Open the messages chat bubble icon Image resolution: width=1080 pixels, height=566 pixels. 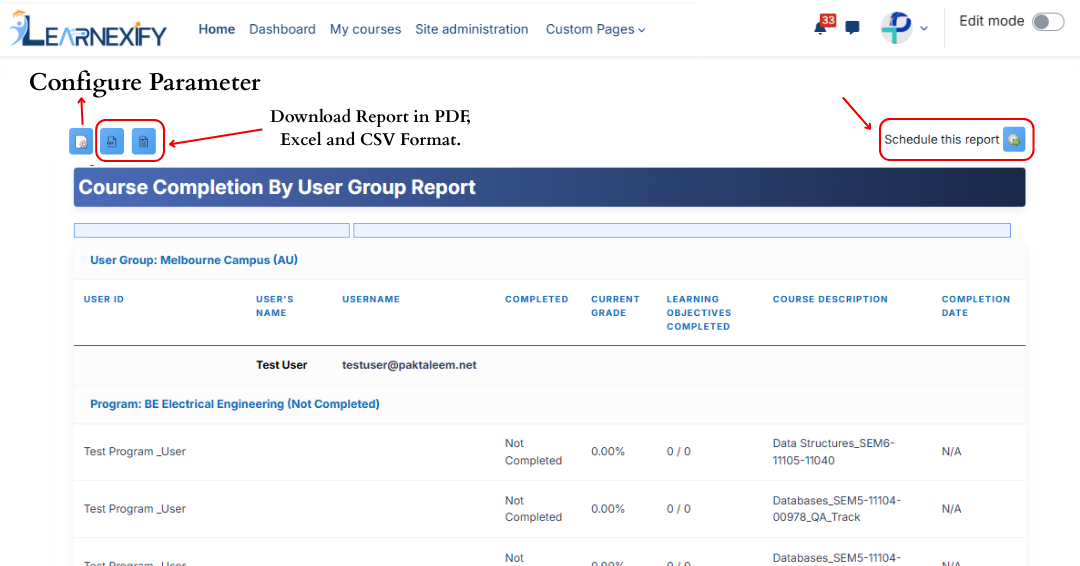click(x=852, y=28)
